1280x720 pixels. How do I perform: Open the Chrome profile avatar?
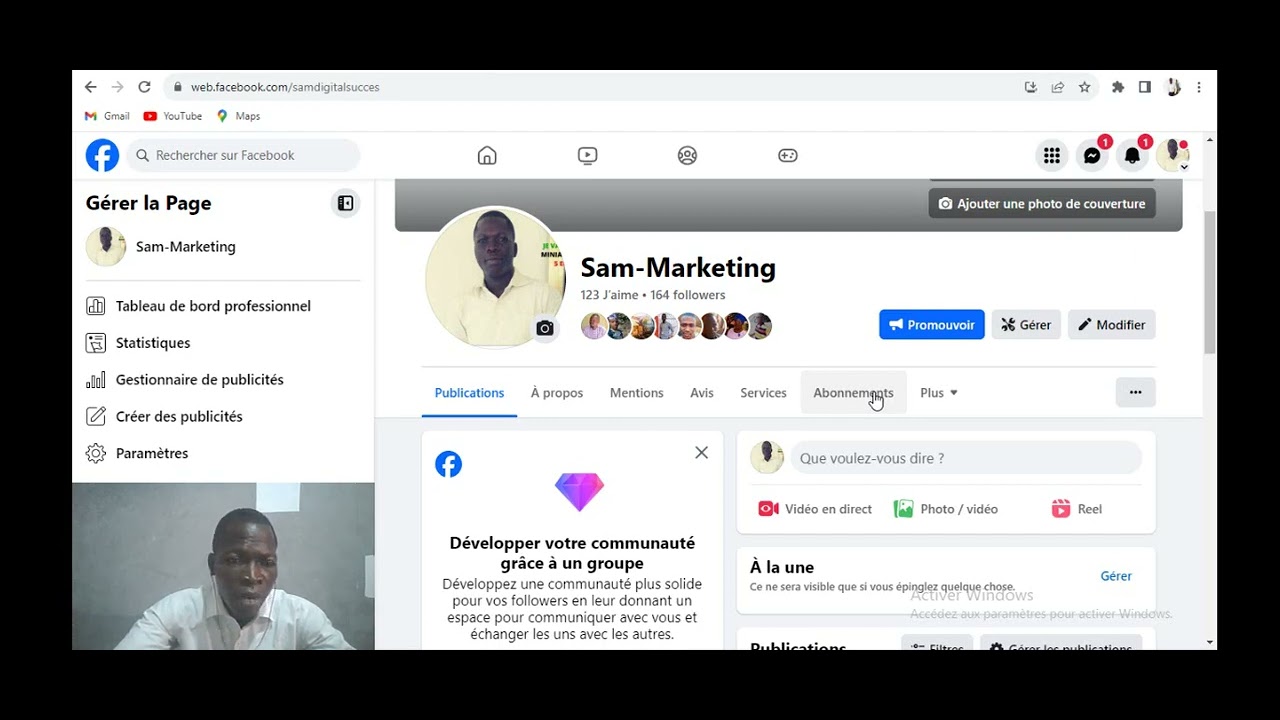tap(1173, 87)
